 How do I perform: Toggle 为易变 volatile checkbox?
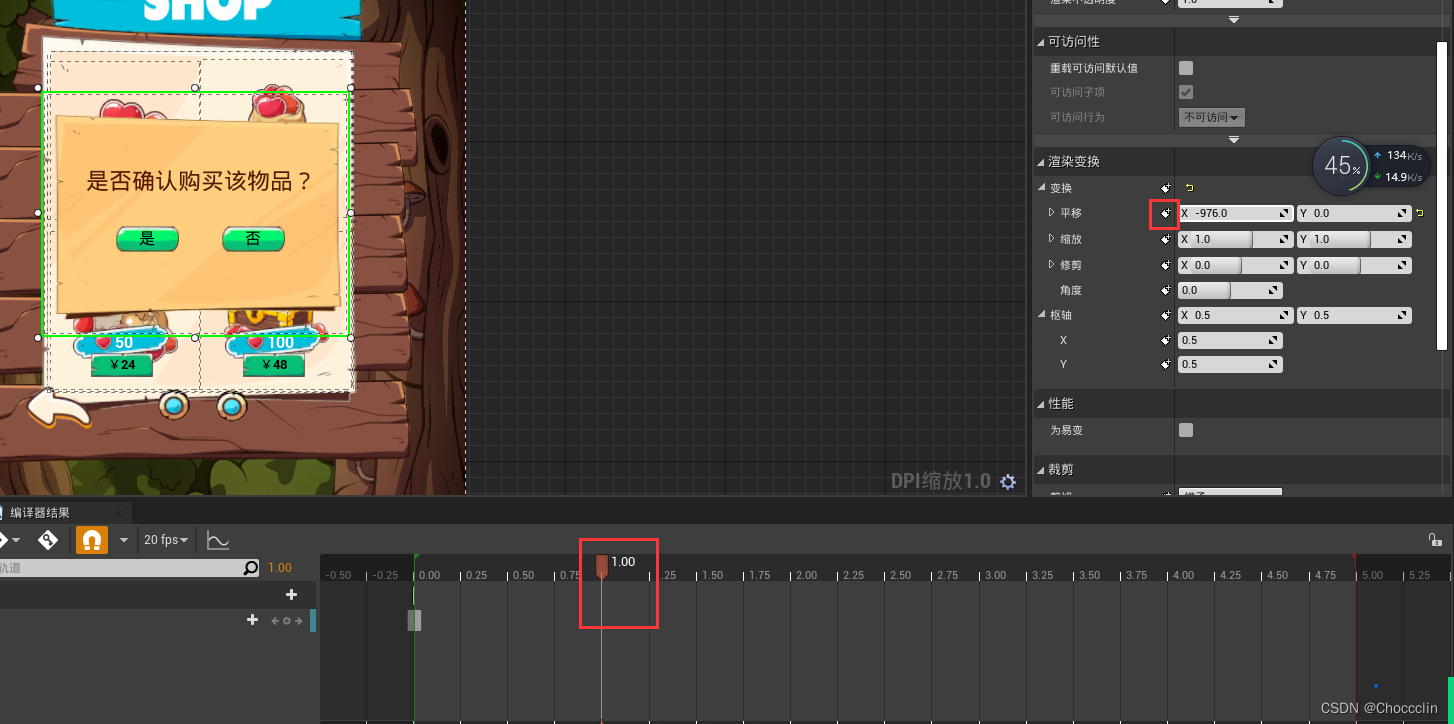[x=1186, y=430]
